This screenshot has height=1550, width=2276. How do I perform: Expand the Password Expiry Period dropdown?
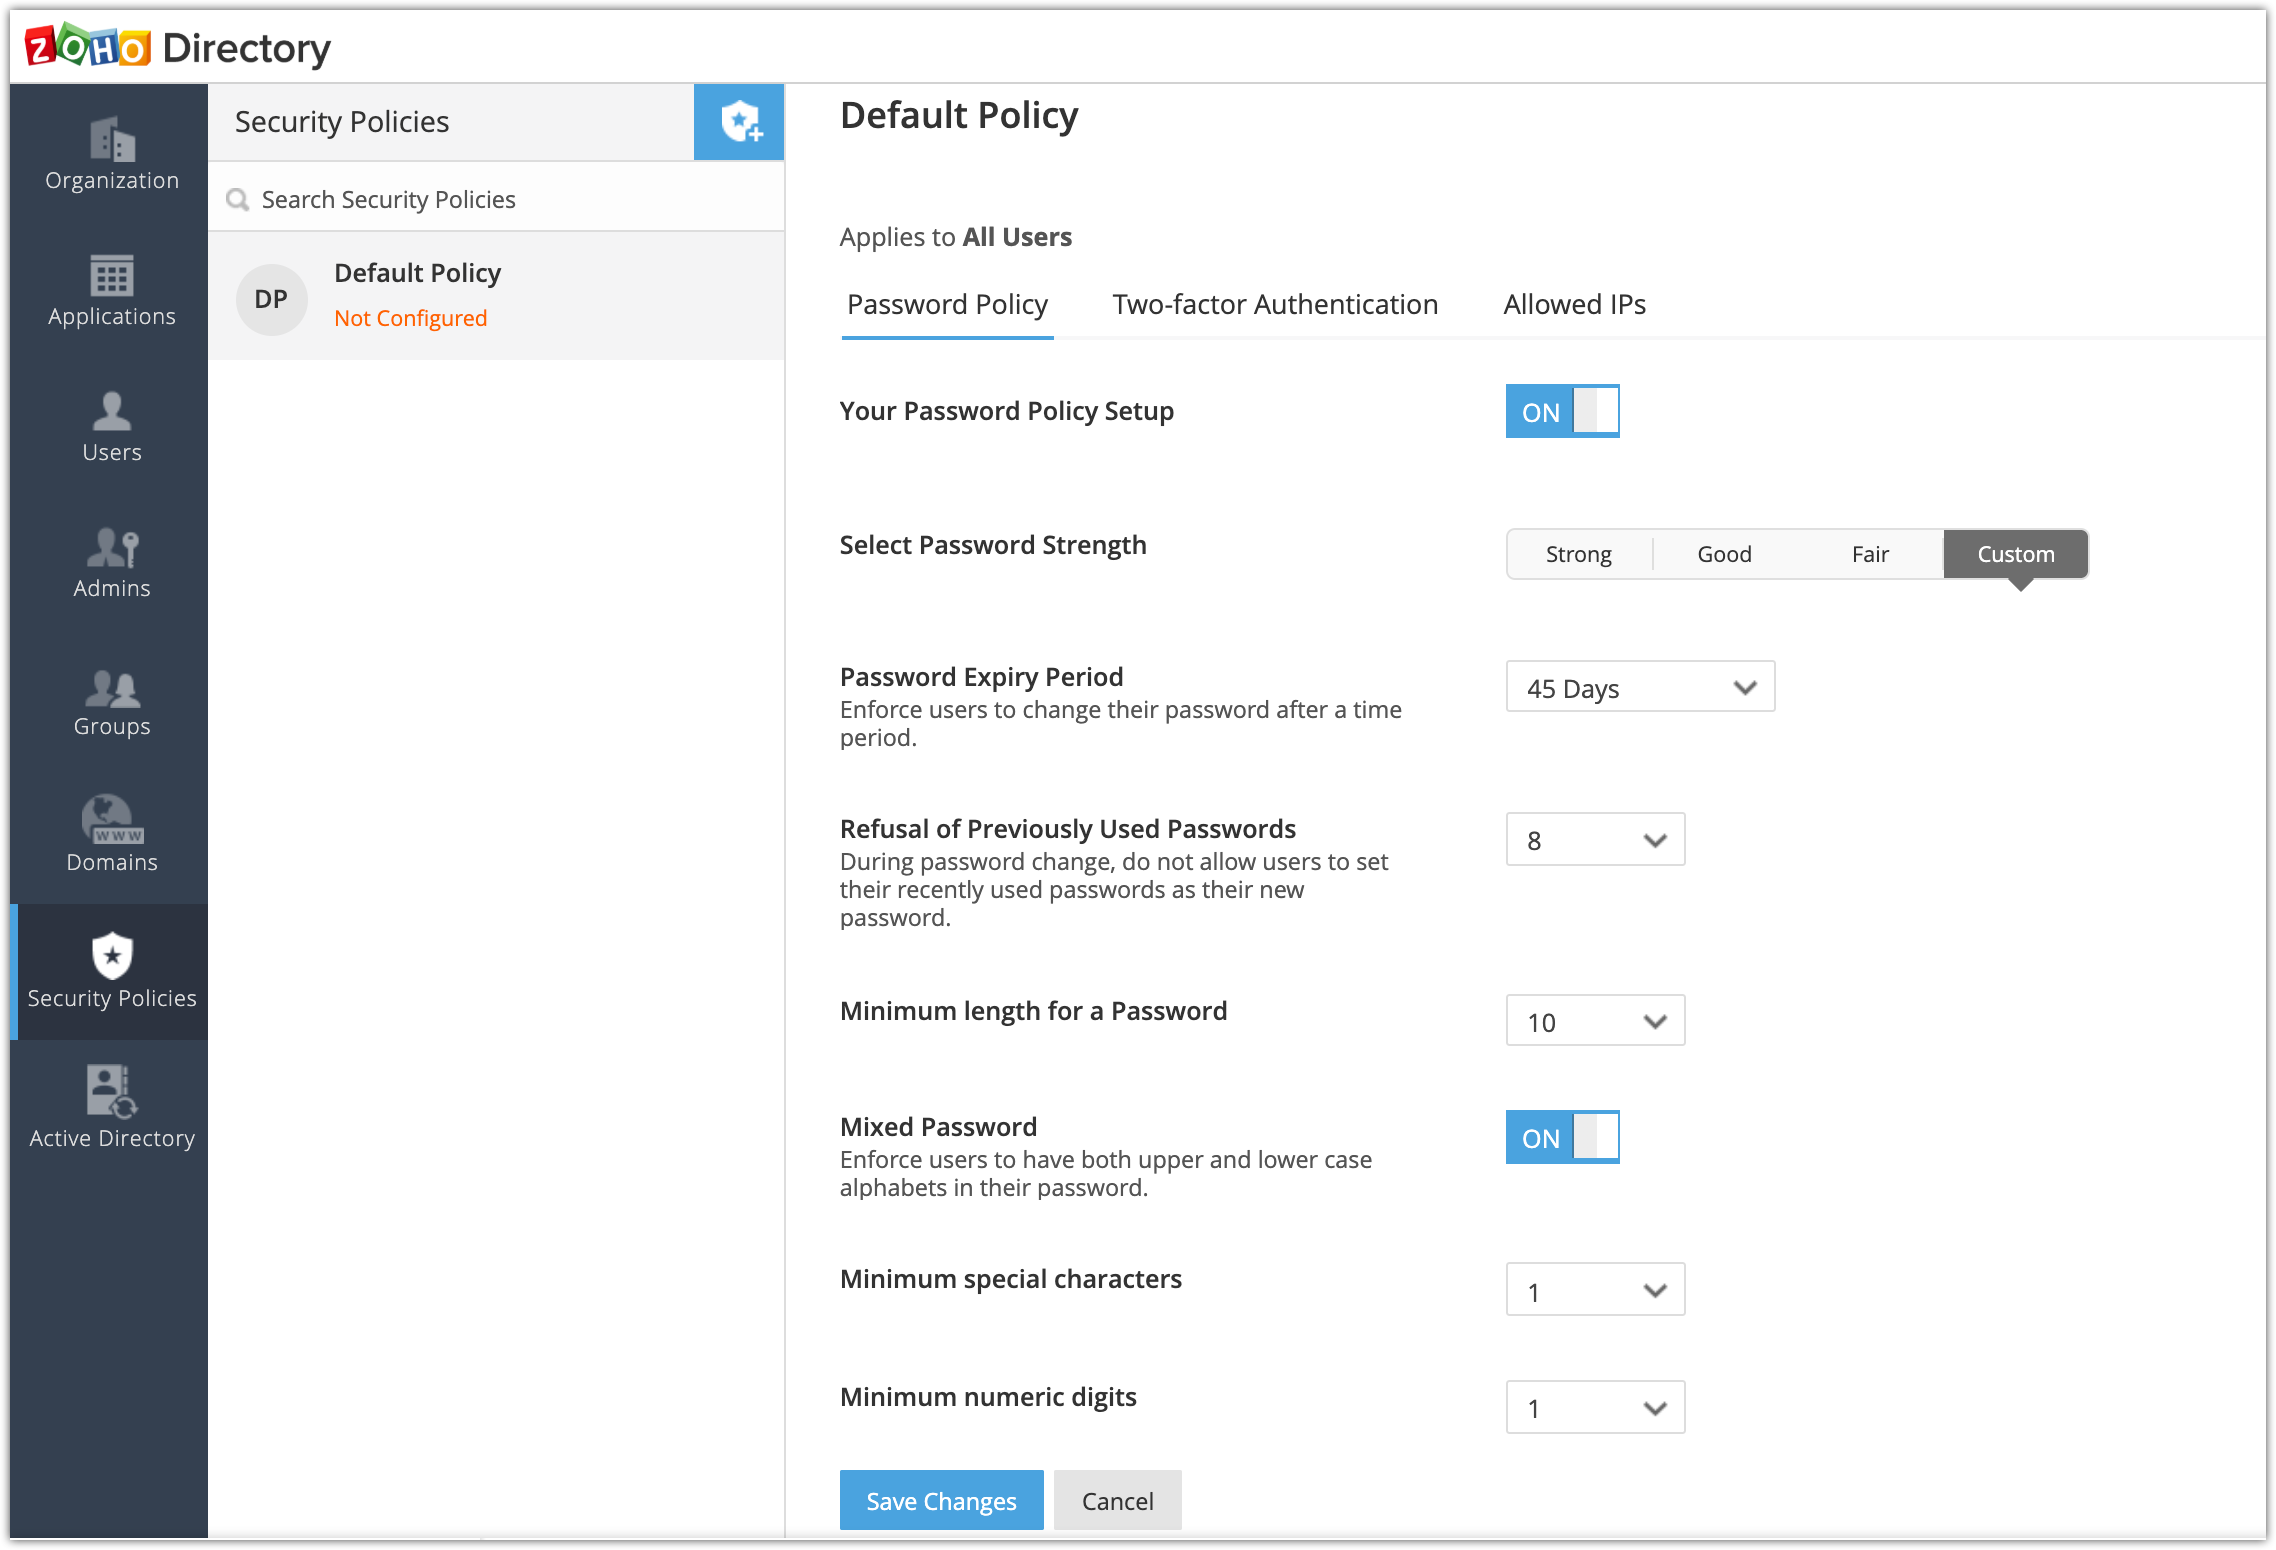[x=1639, y=687]
